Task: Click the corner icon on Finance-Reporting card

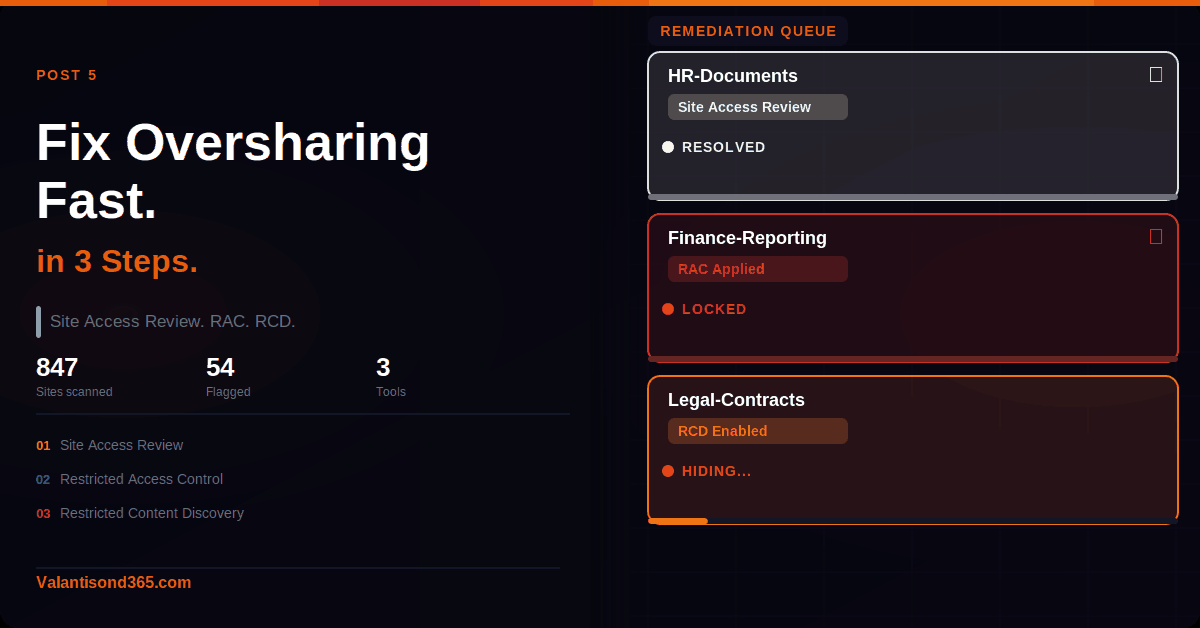Action: [x=1156, y=237]
